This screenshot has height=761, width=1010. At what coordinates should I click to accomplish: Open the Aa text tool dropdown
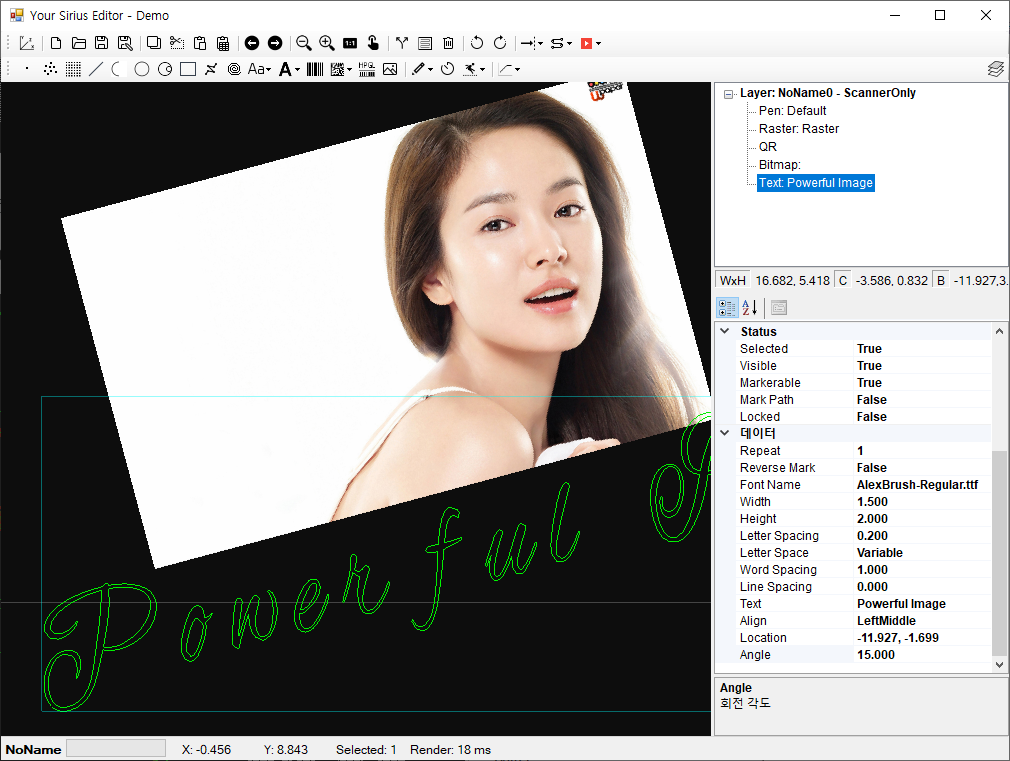(x=269, y=69)
